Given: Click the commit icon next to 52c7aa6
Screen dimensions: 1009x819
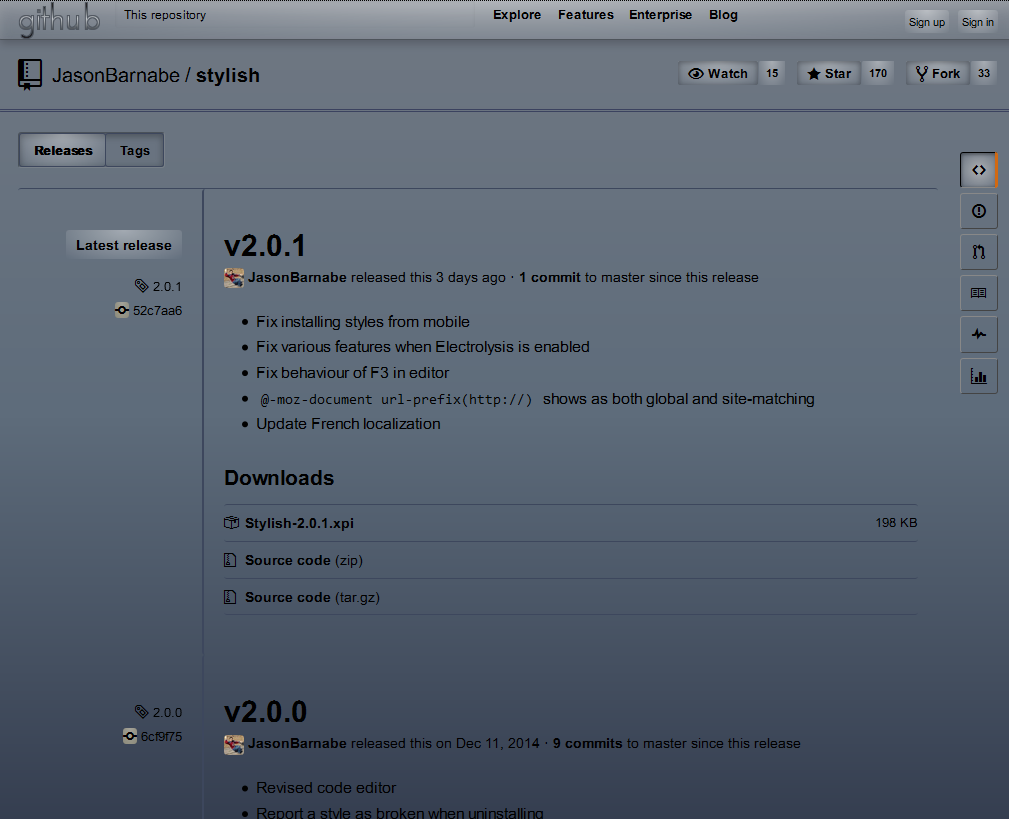Looking at the screenshot, I should [x=122, y=310].
